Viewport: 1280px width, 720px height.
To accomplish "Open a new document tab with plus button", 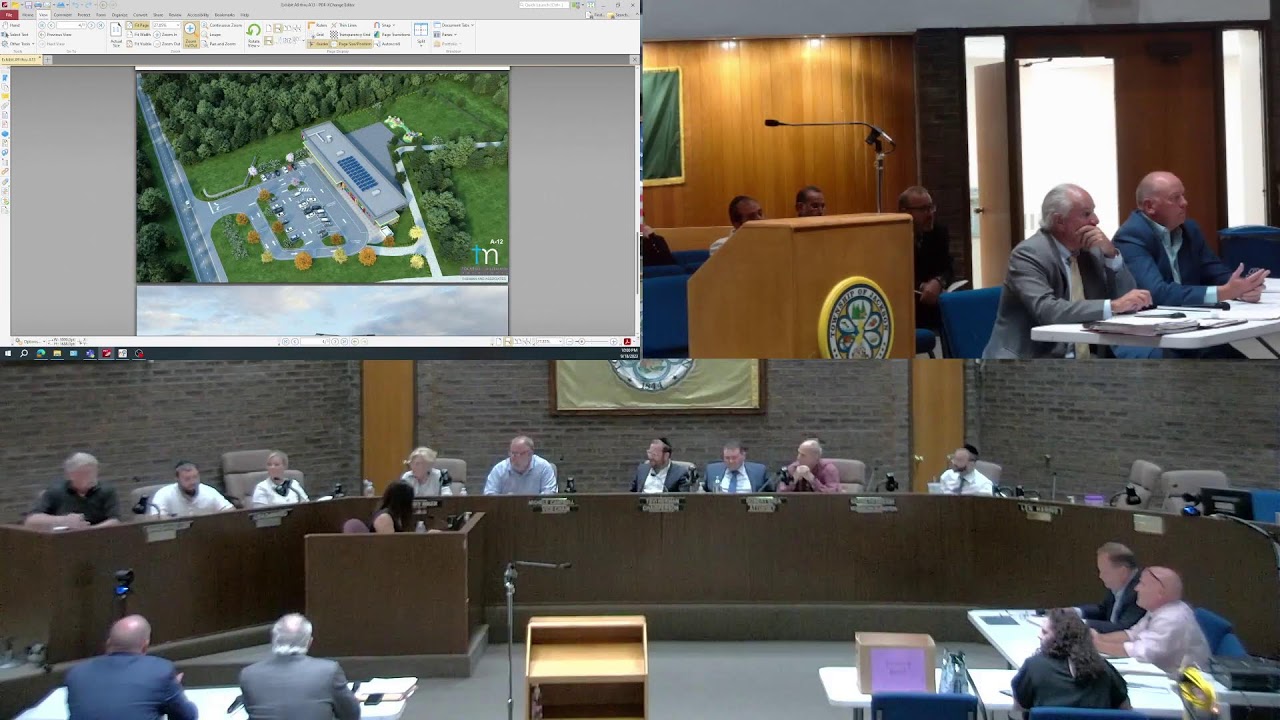I will point(48,58).
